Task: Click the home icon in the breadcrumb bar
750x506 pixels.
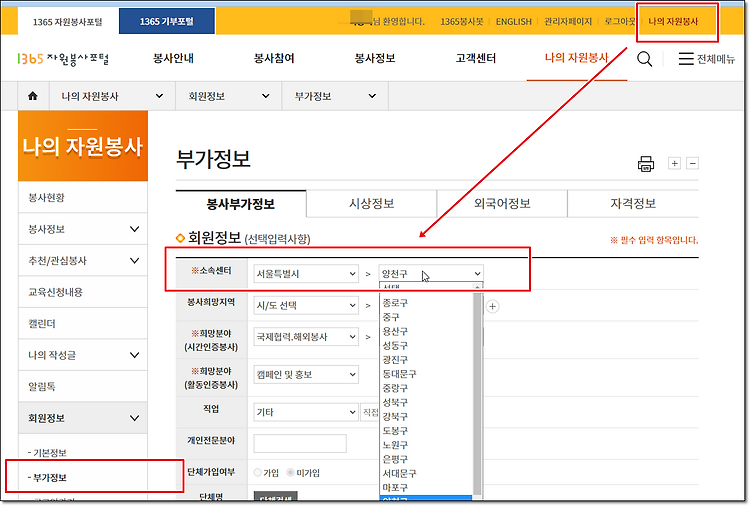Action: click(33, 96)
